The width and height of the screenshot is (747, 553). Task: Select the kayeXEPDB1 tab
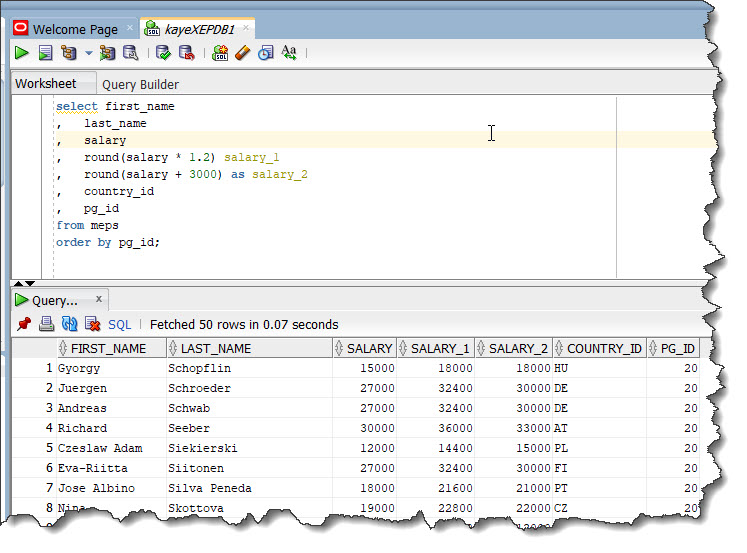click(x=200, y=30)
